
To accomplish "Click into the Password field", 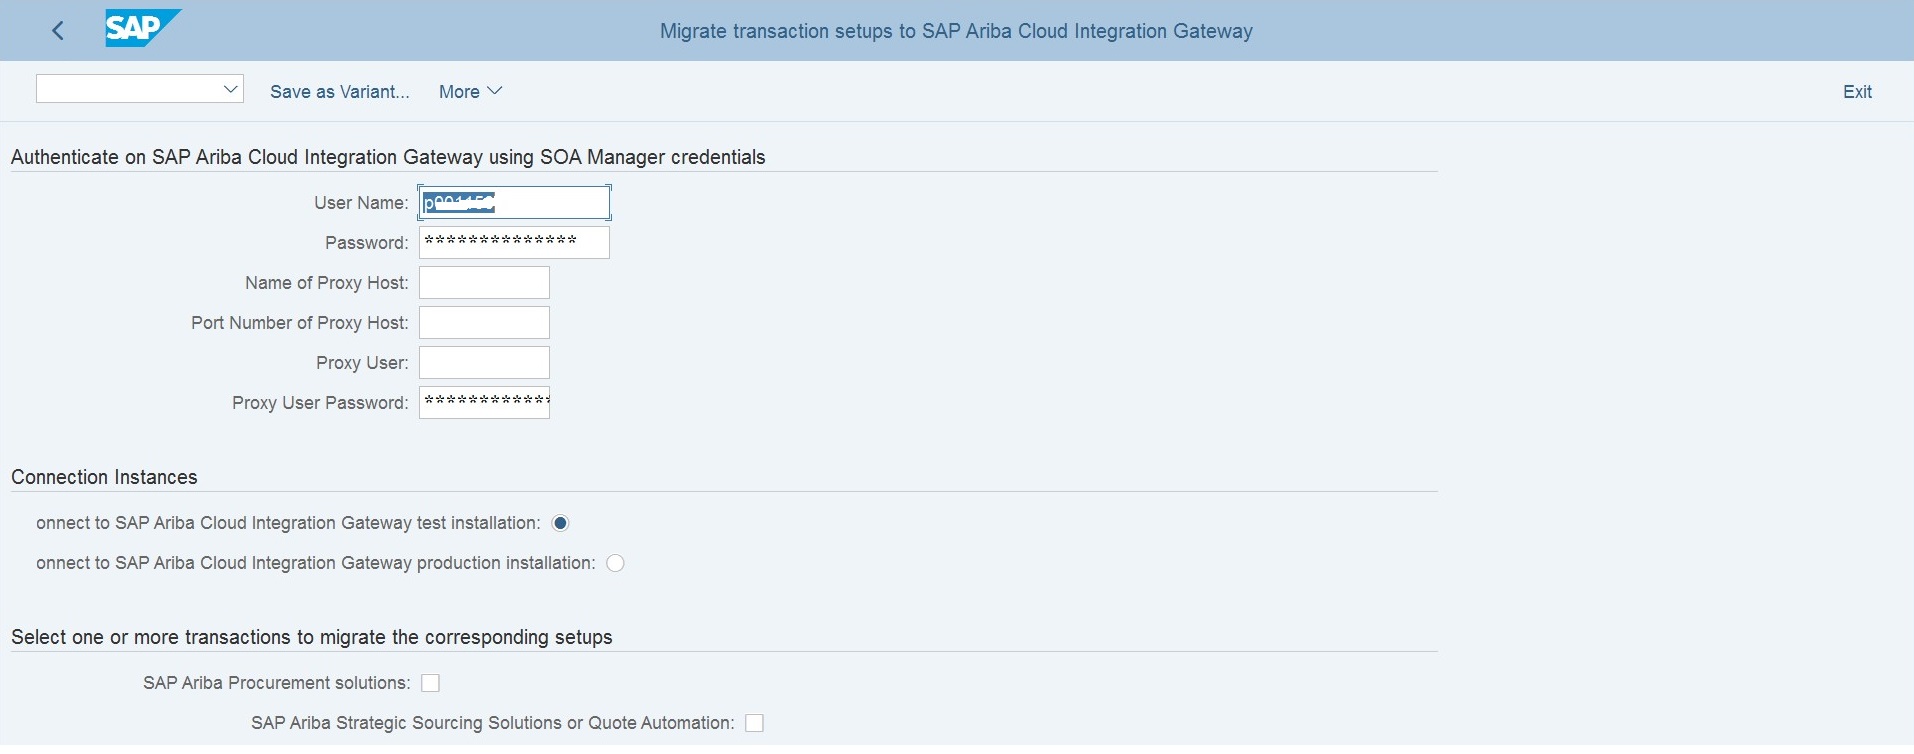I will tap(514, 243).
